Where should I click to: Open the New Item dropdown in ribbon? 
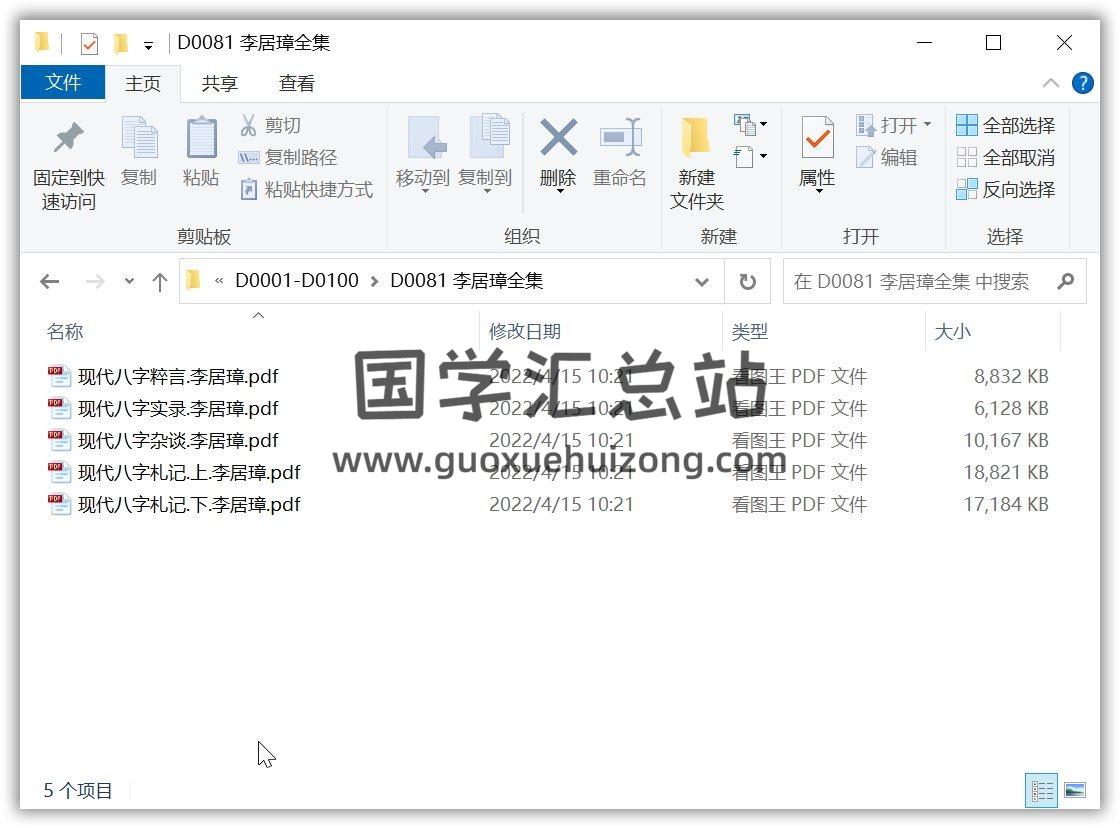750,125
